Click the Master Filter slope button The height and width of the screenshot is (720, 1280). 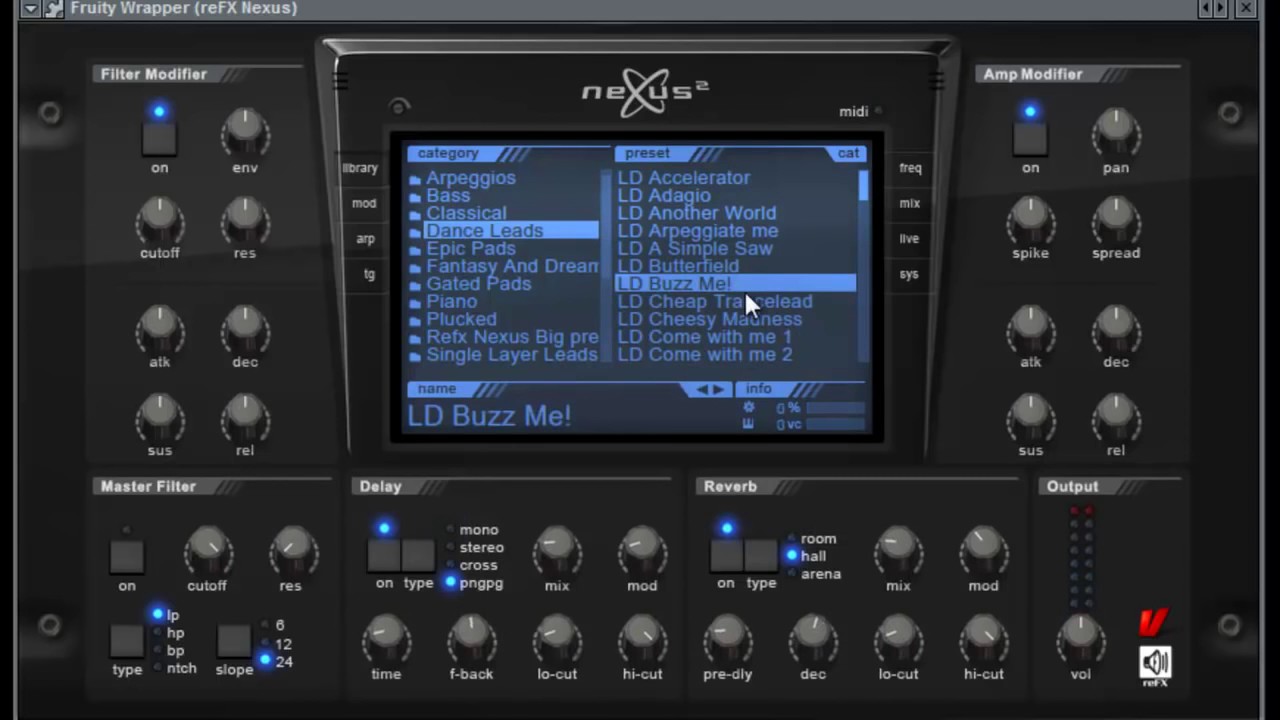(x=234, y=640)
